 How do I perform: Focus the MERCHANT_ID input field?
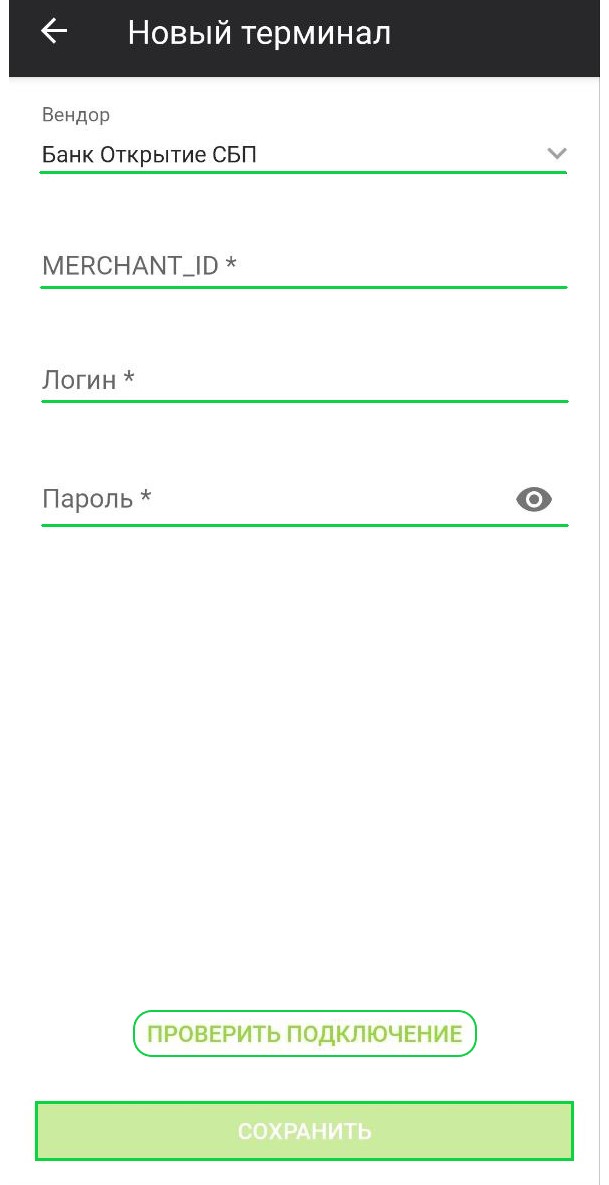(303, 265)
